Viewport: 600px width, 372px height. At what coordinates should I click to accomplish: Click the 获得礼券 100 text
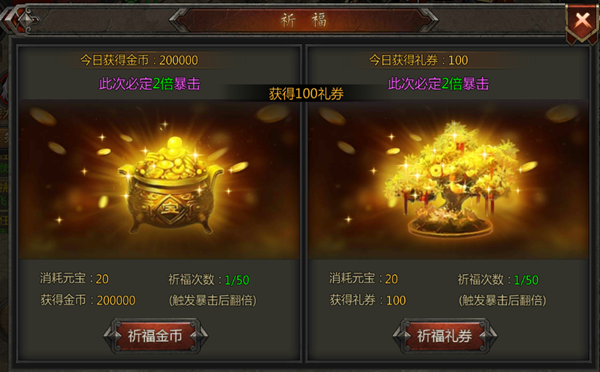click(x=368, y=300)
